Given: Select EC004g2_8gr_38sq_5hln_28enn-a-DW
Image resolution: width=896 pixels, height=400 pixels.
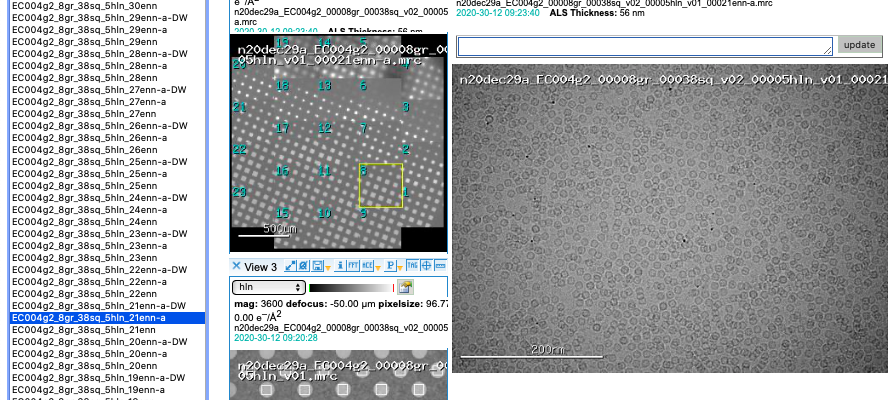Looking at the screenshot, I should coord(107,54).
